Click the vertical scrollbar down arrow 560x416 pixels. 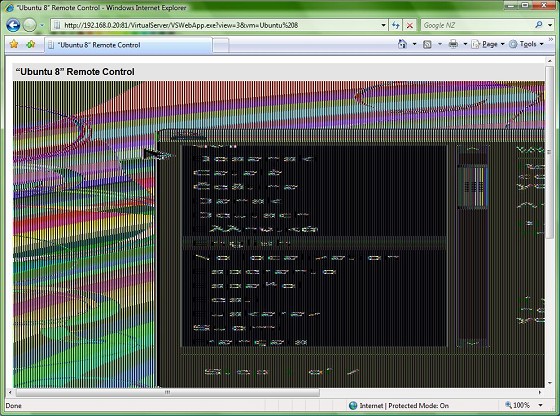click(x=550, y=383)
